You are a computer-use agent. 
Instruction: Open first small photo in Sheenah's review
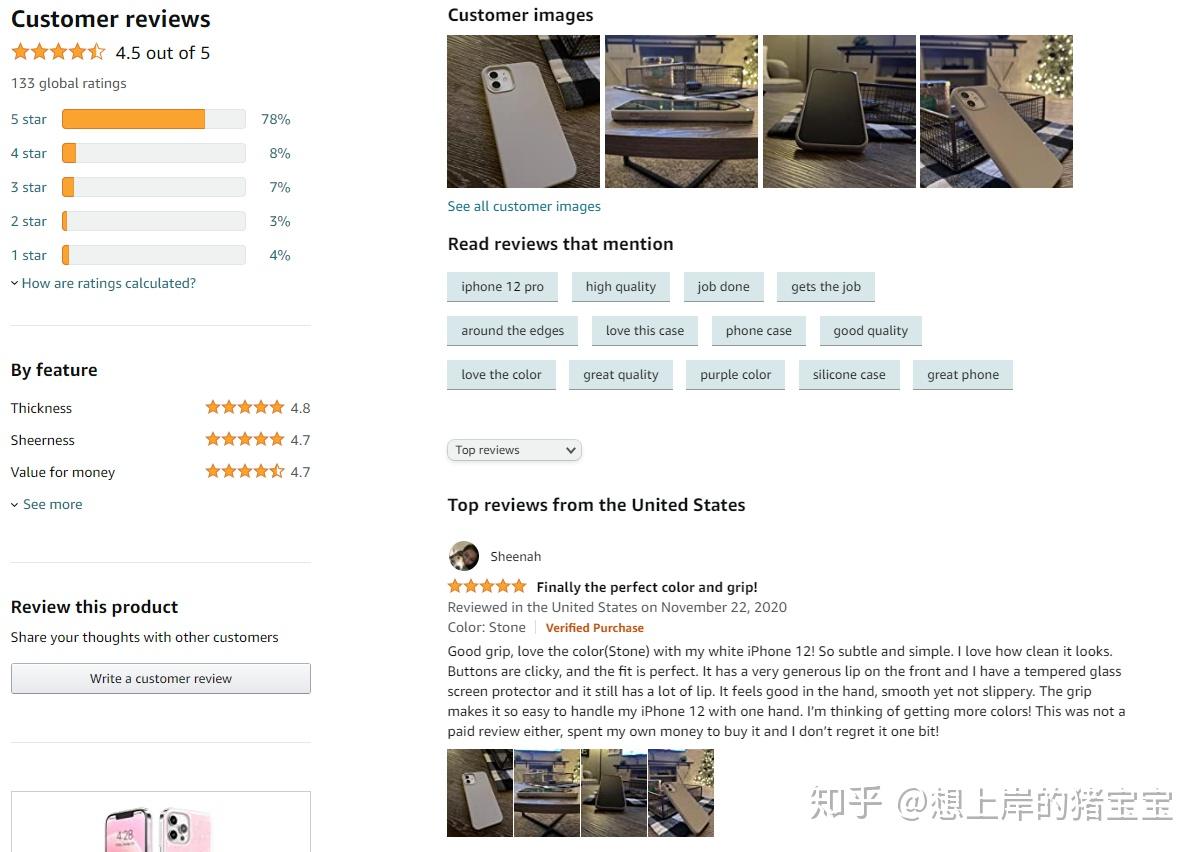(480, 793)
